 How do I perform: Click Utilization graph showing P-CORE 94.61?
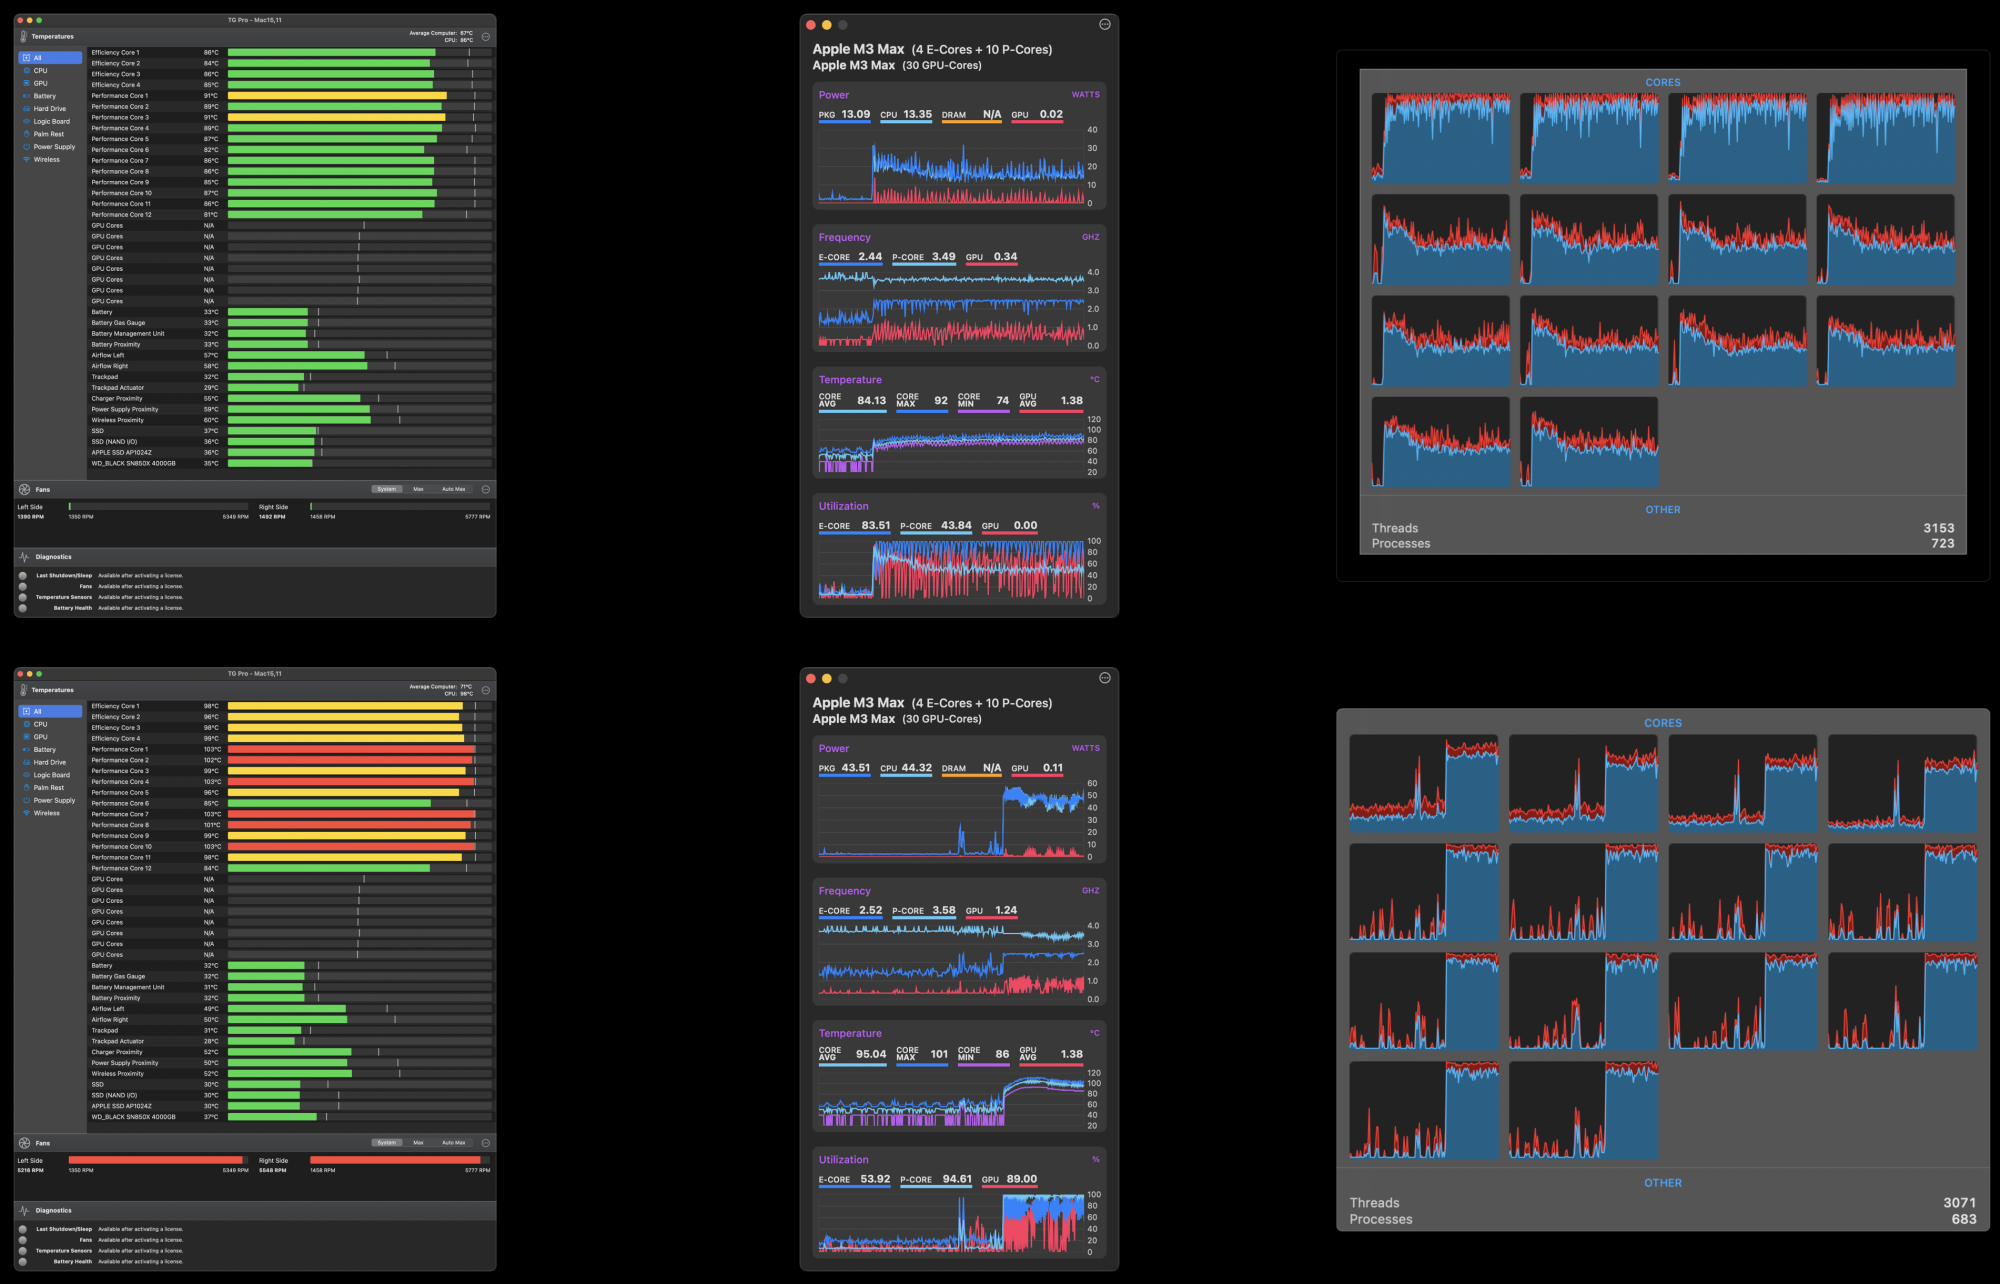tap(951, 1222)
